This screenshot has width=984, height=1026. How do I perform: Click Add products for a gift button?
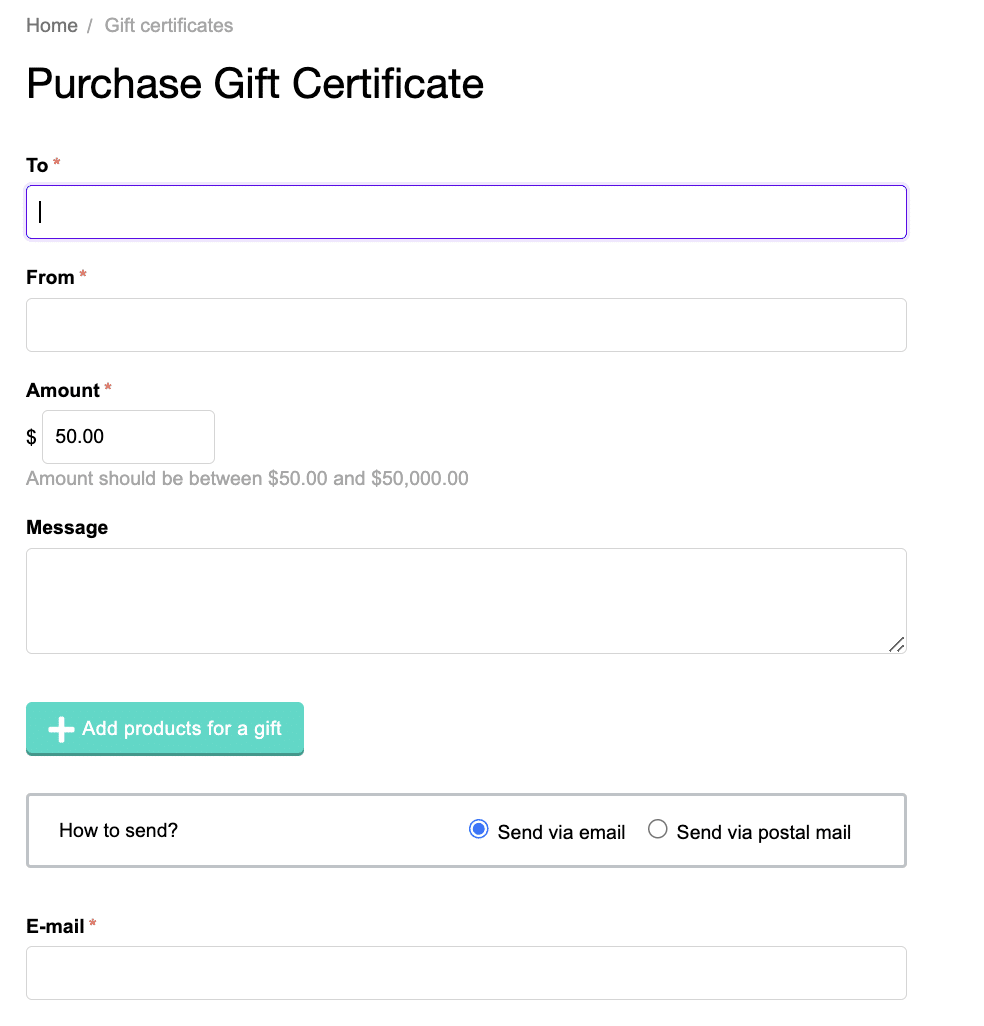[165, 728]
